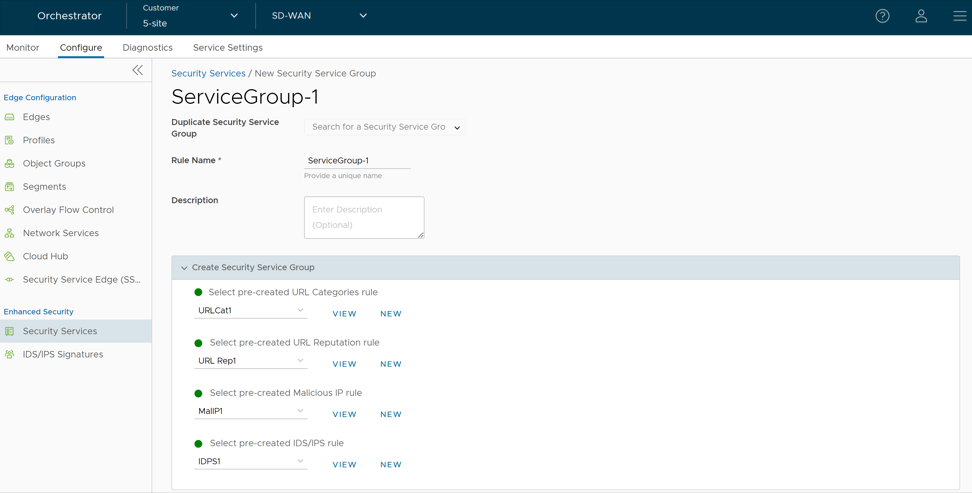This screenshot has width=972, height=493.
Task: Click the IDS/IPS Signatures icon
Action: [x=10, y=354]
